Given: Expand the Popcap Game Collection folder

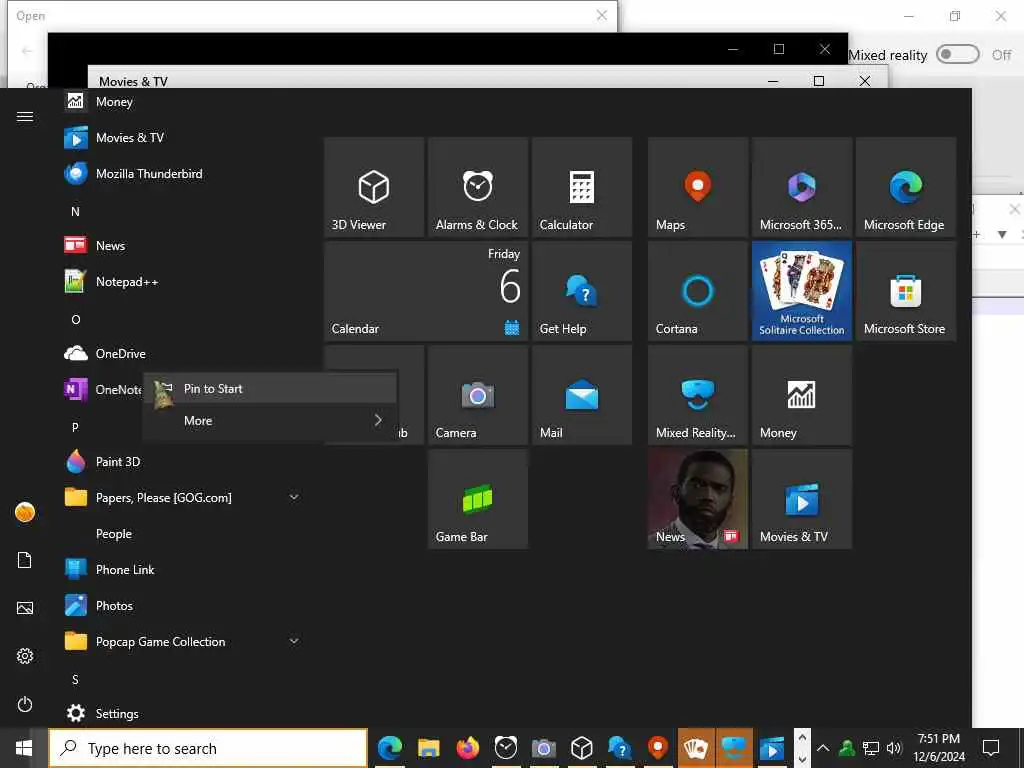Looking at the screenshot, I should (x=183, y=642).
